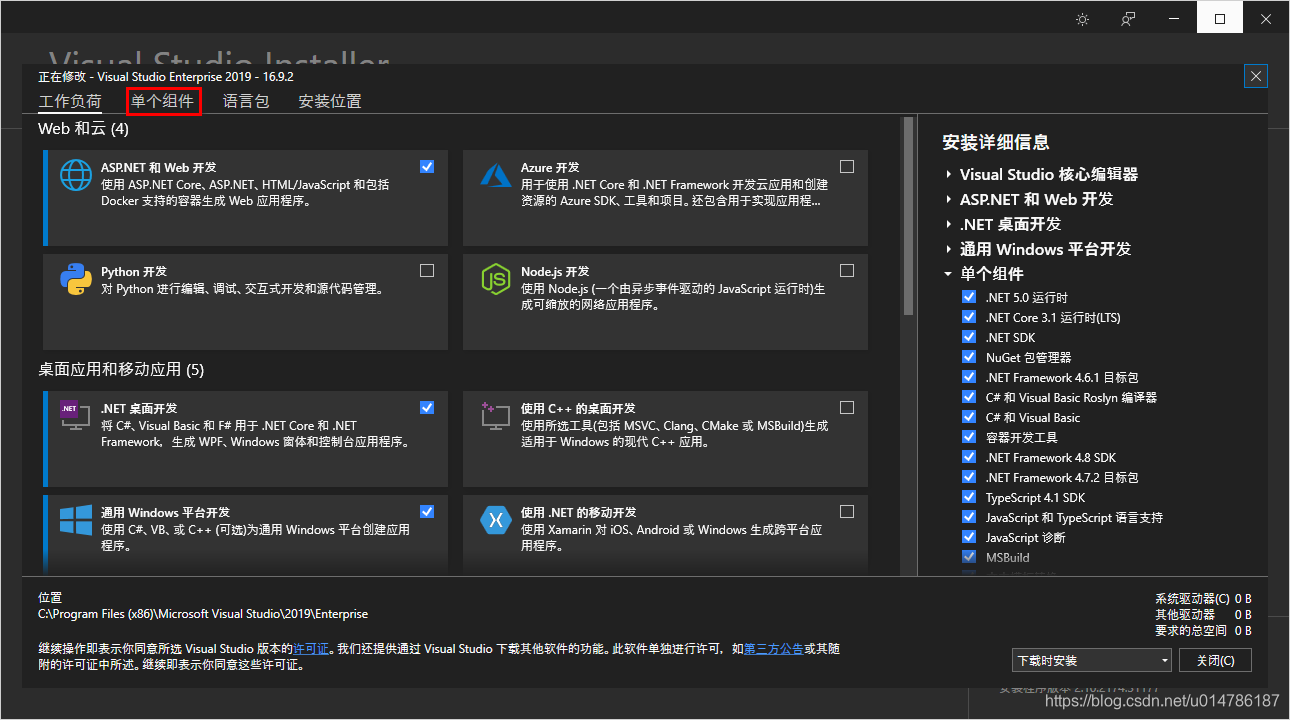The height and width of the screenshot is (720, 1290).
Task: Click the Xamarin mobile development icon
Action: 496,520
